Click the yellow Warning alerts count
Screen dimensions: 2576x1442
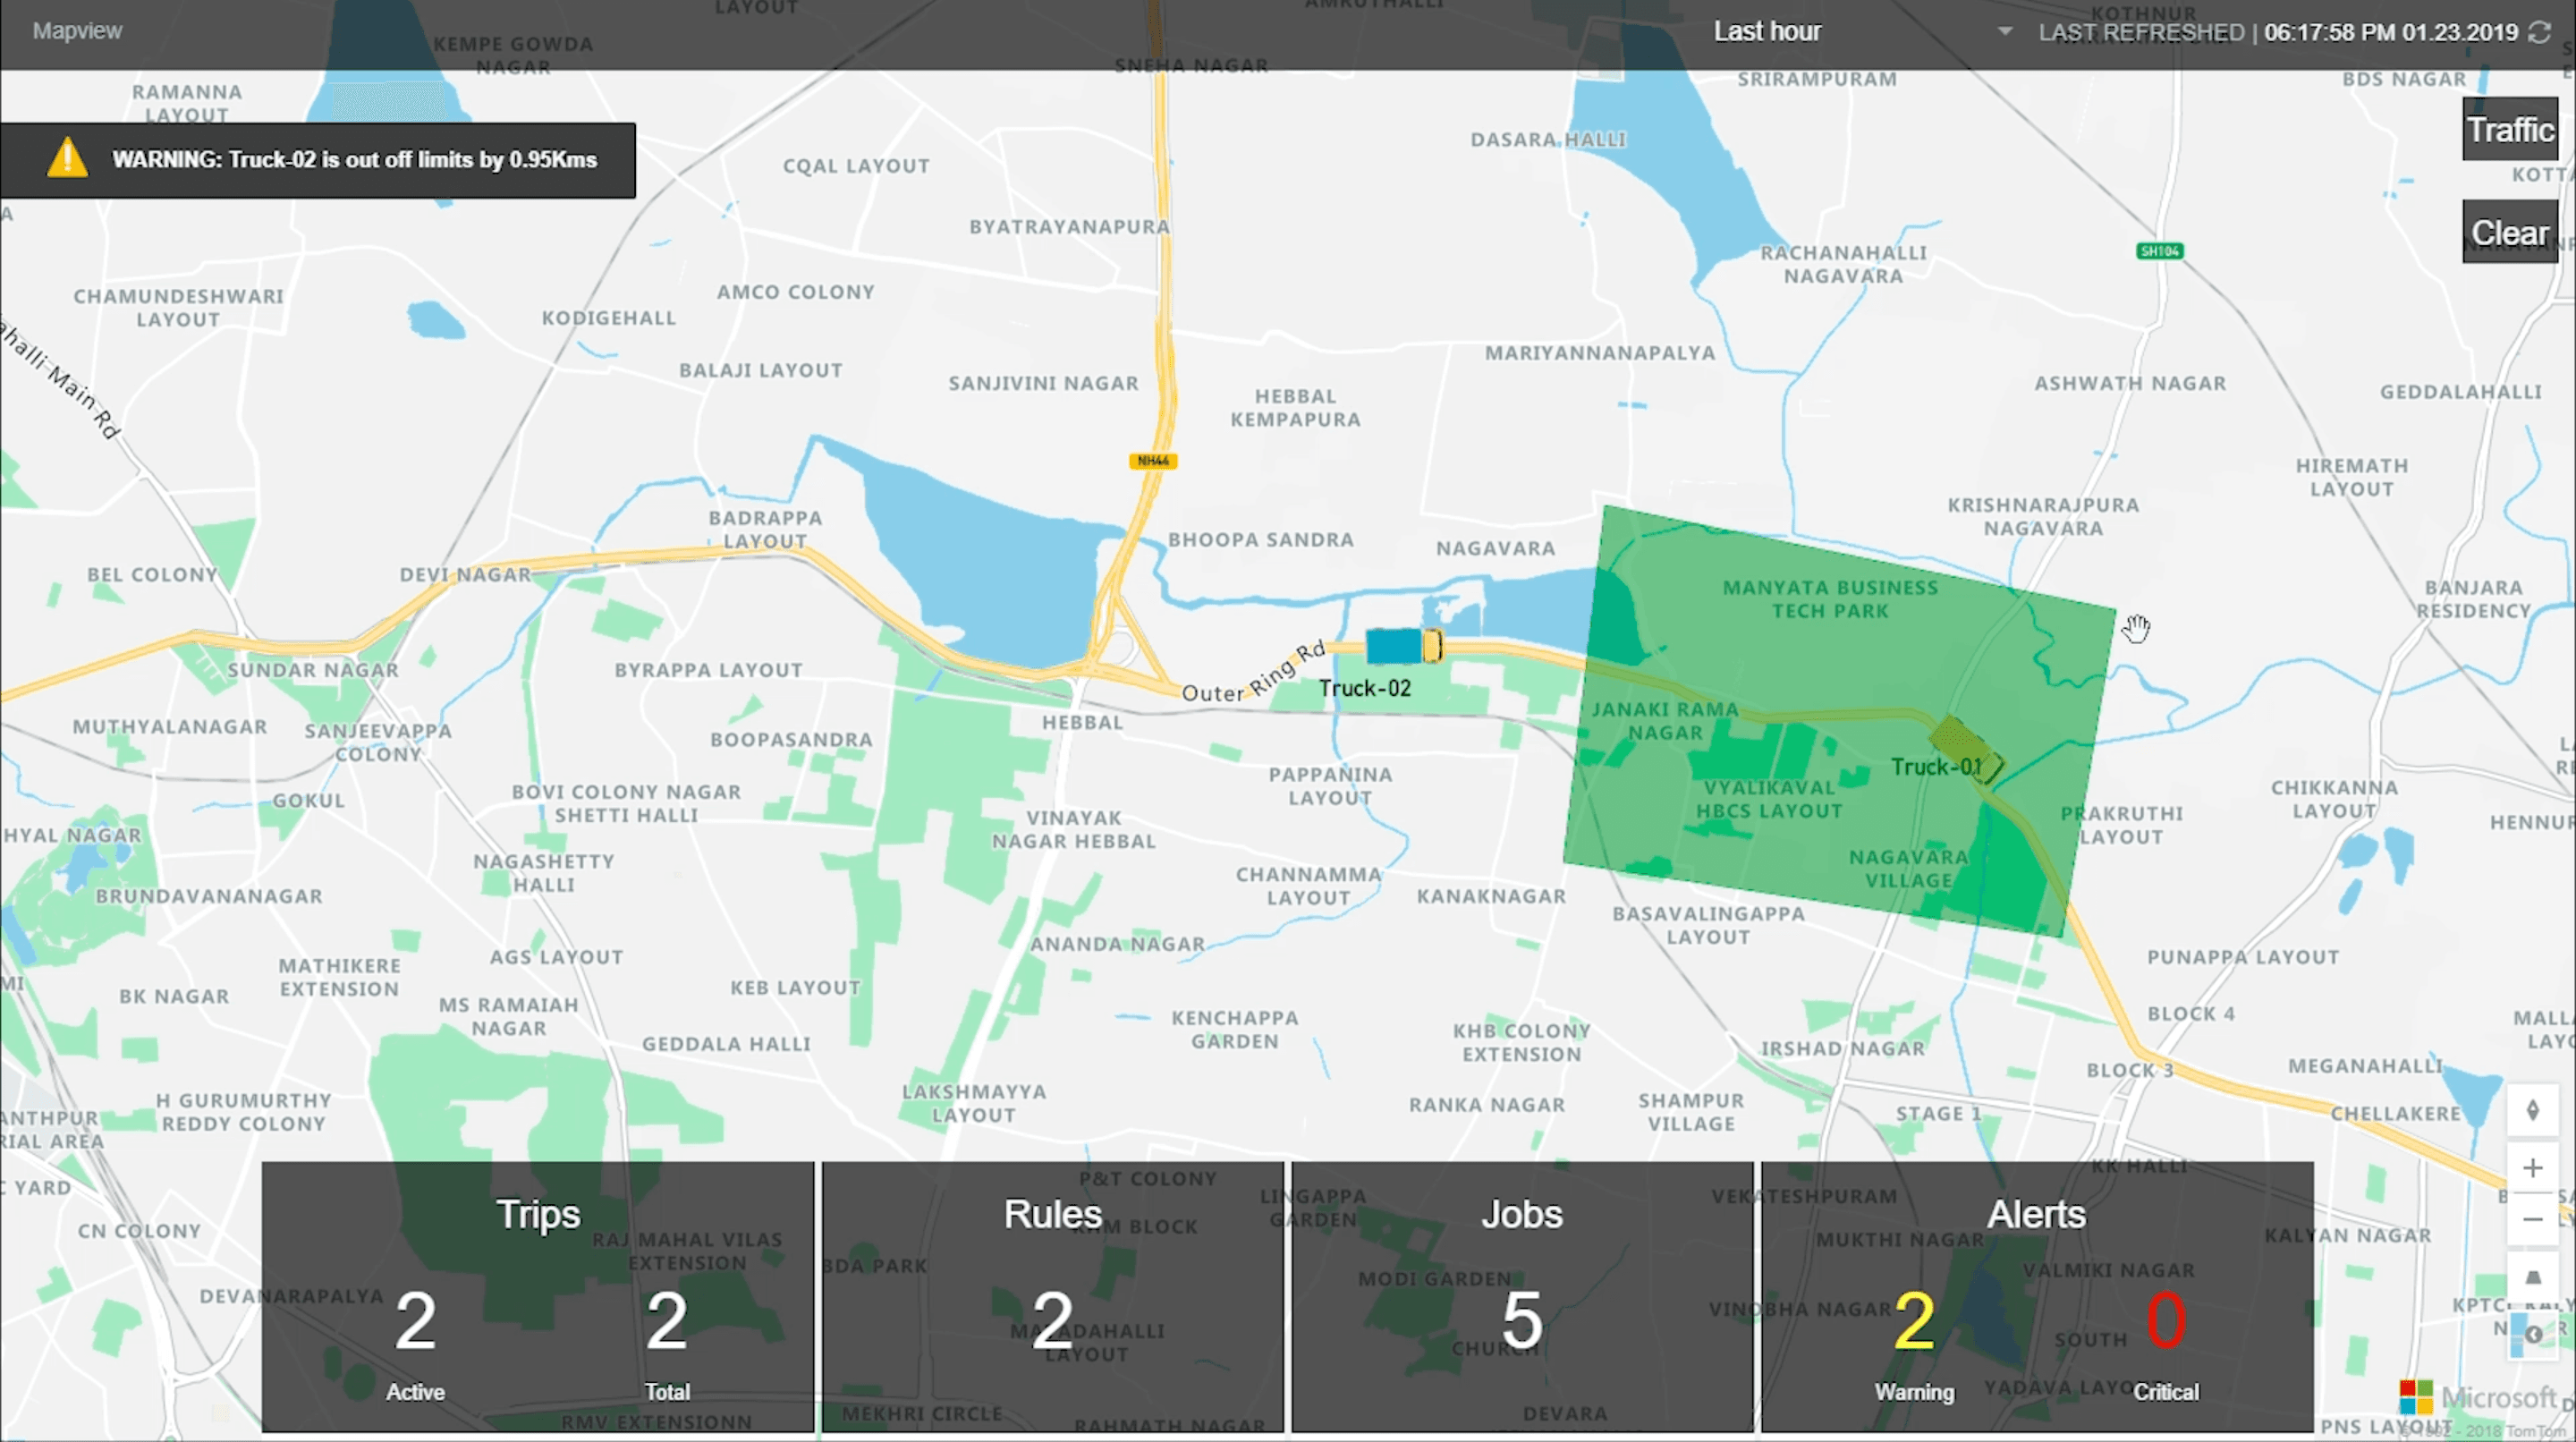point(1913,1322)
